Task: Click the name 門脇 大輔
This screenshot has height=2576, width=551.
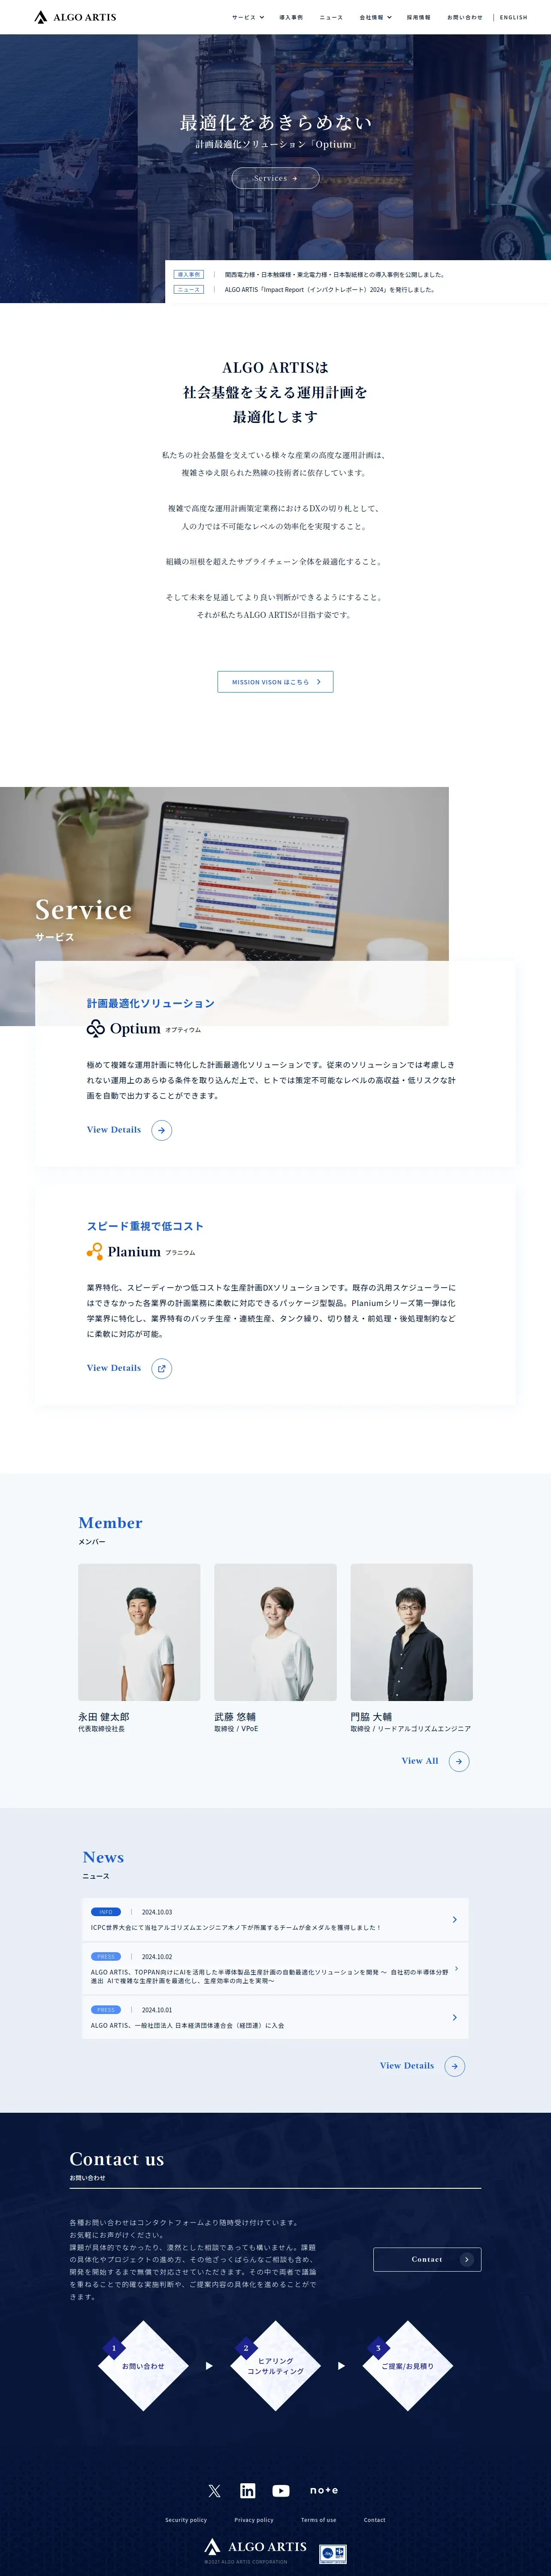Action: (x=371, y=1716)
